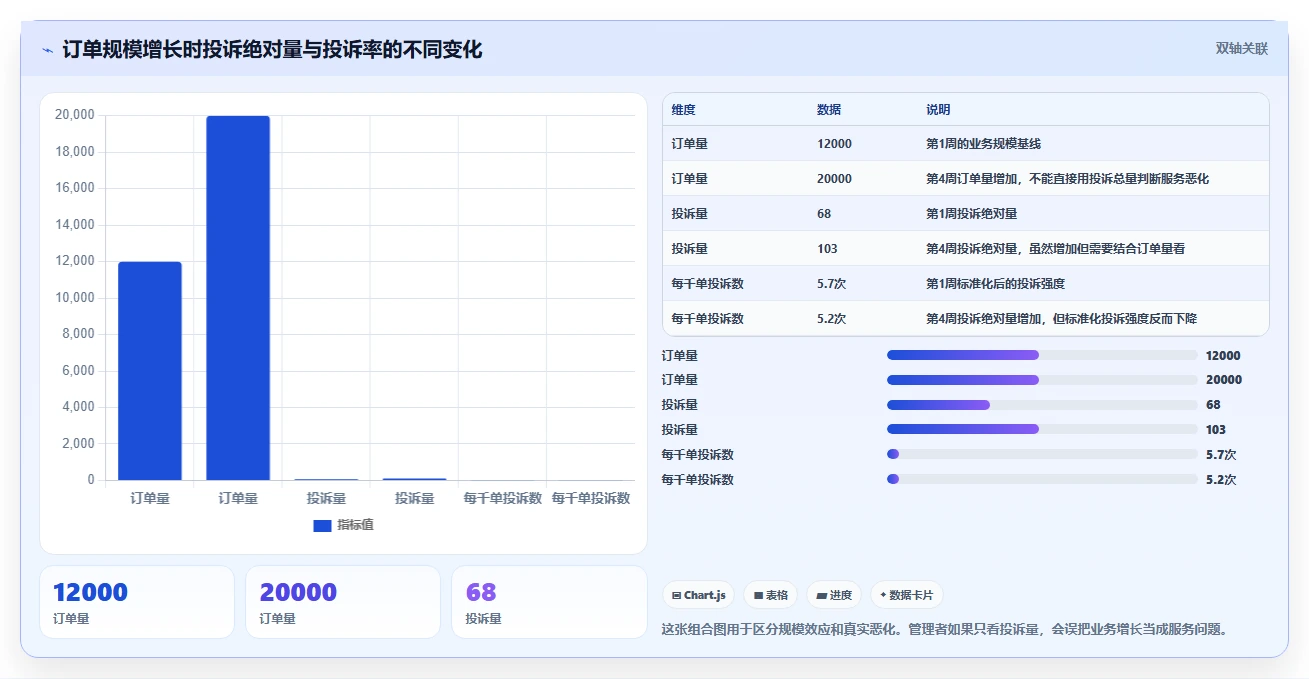Click 103 in the table's 数据 column
Viewport: 1309px width, 679px height.
tap(827, 248)
